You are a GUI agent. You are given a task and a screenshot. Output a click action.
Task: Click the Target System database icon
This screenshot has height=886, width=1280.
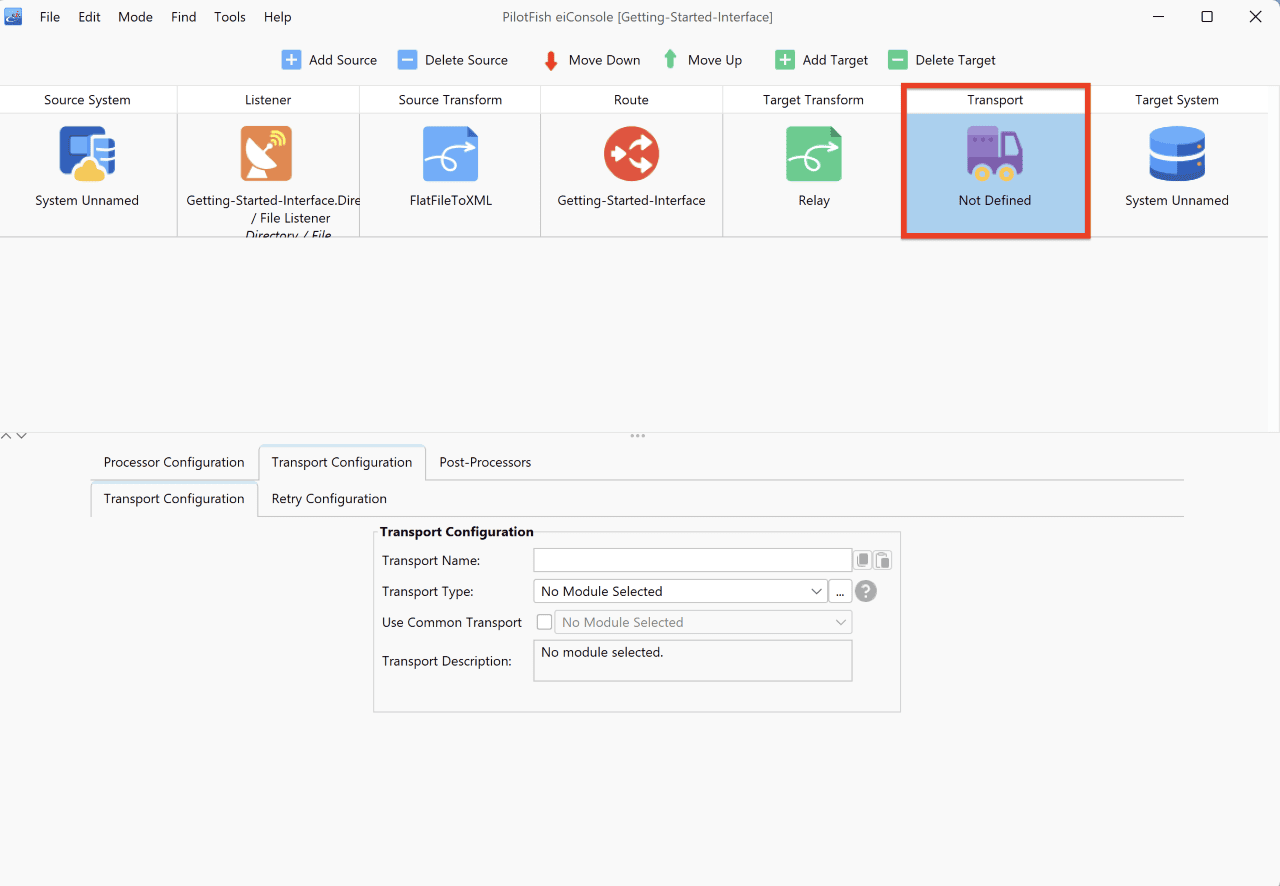[x=1177, y=153]
